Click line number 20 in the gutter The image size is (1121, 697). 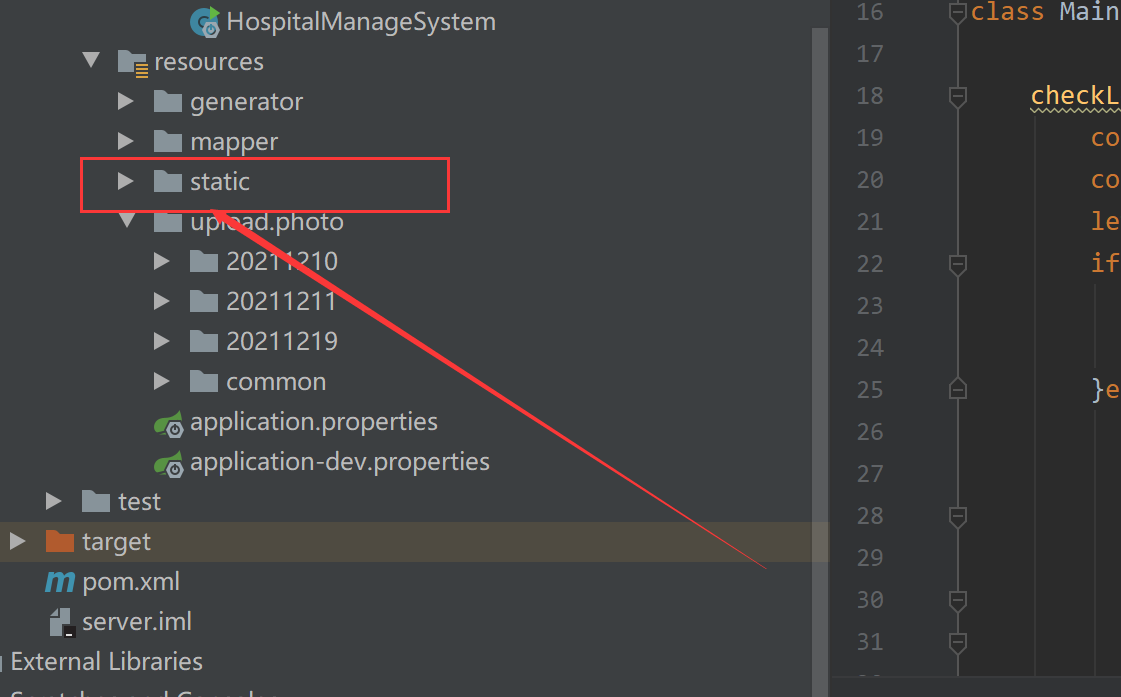(x=870, y=179)
